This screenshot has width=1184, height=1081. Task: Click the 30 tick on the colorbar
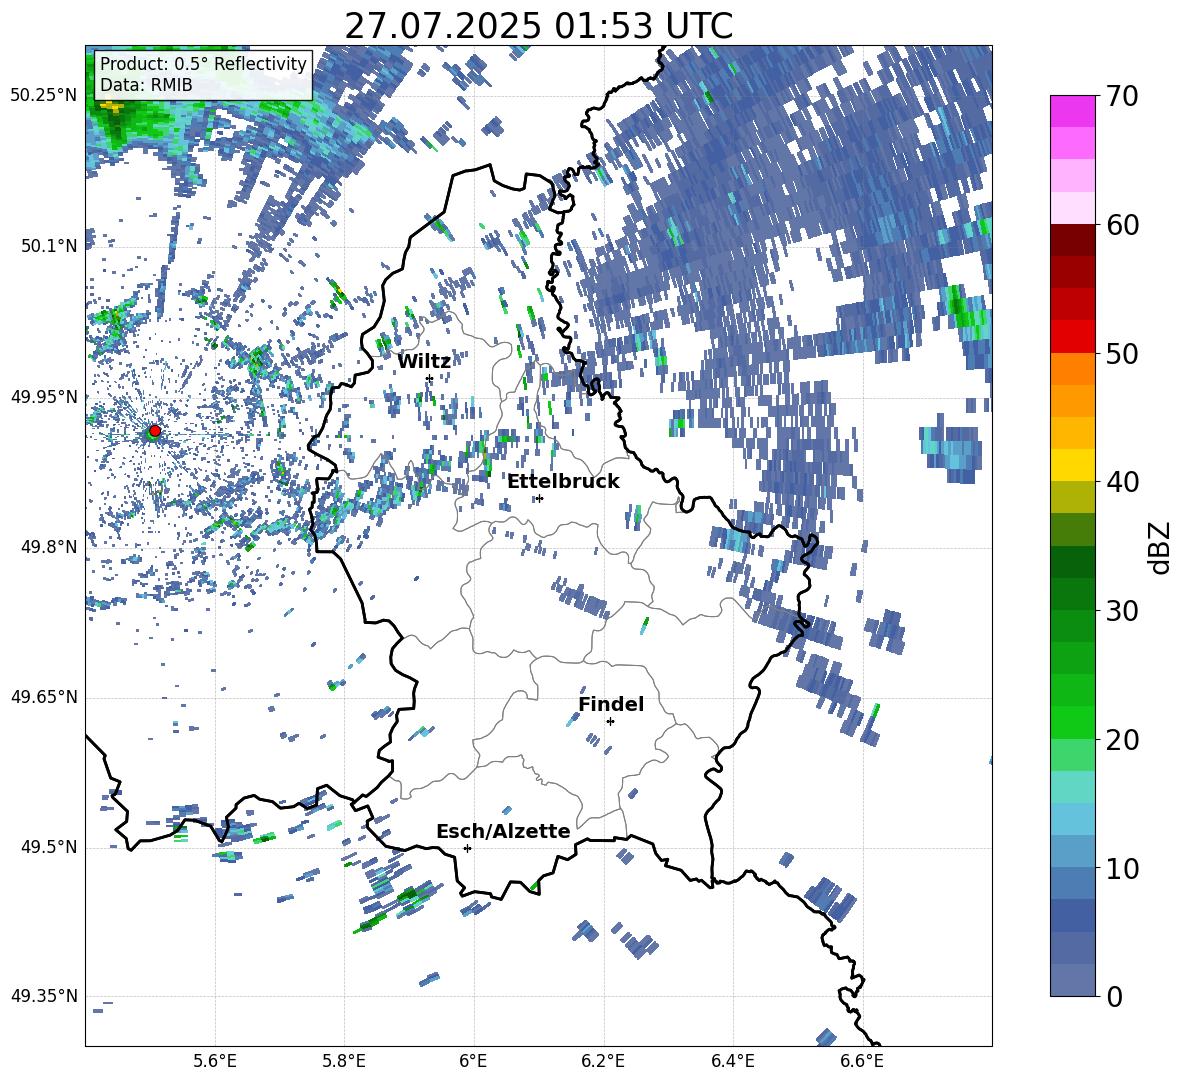click(1122, 611)
